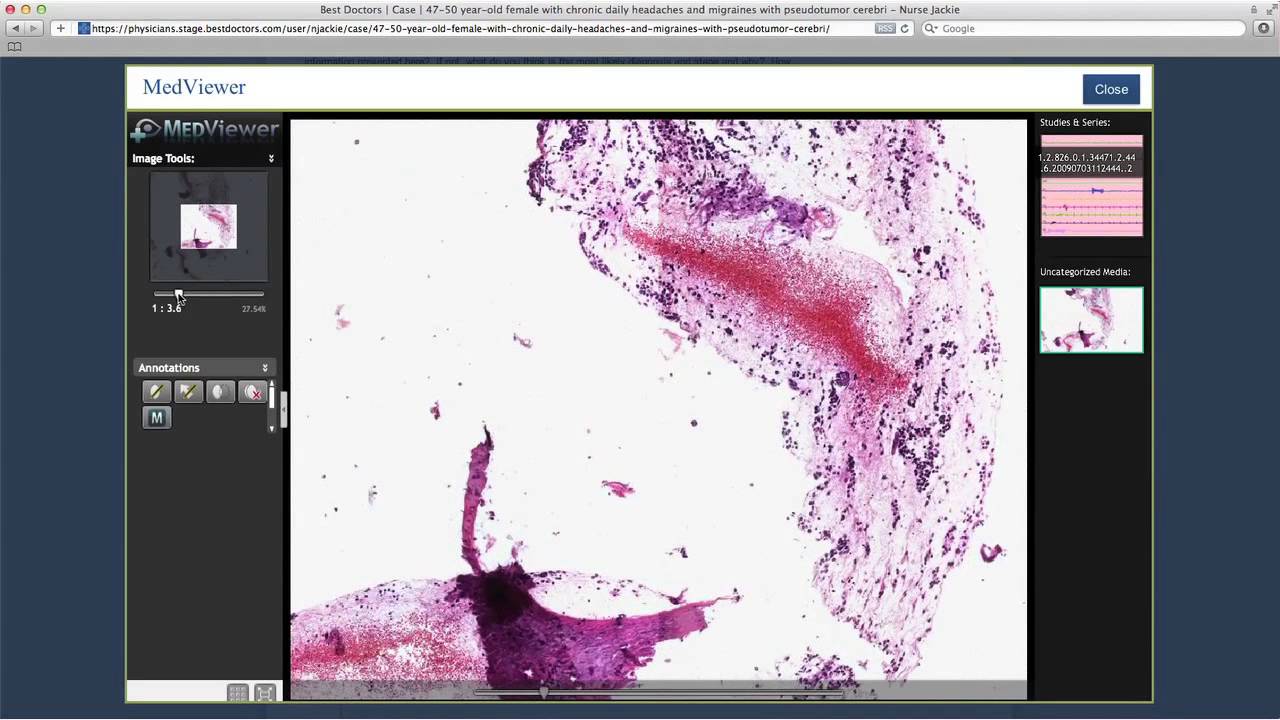Image resolution: width=1280 pixels, height=720 pixels.
Task: Click the add bookmark plus button
Action: 60,28
